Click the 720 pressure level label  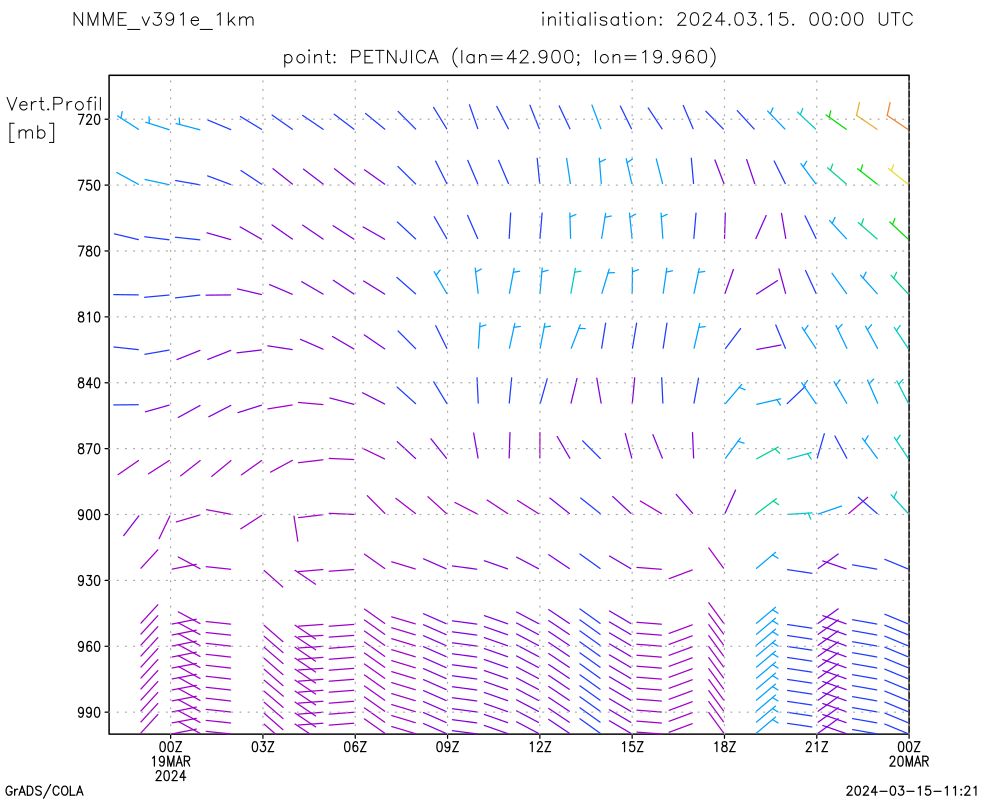tap(89, 119)
